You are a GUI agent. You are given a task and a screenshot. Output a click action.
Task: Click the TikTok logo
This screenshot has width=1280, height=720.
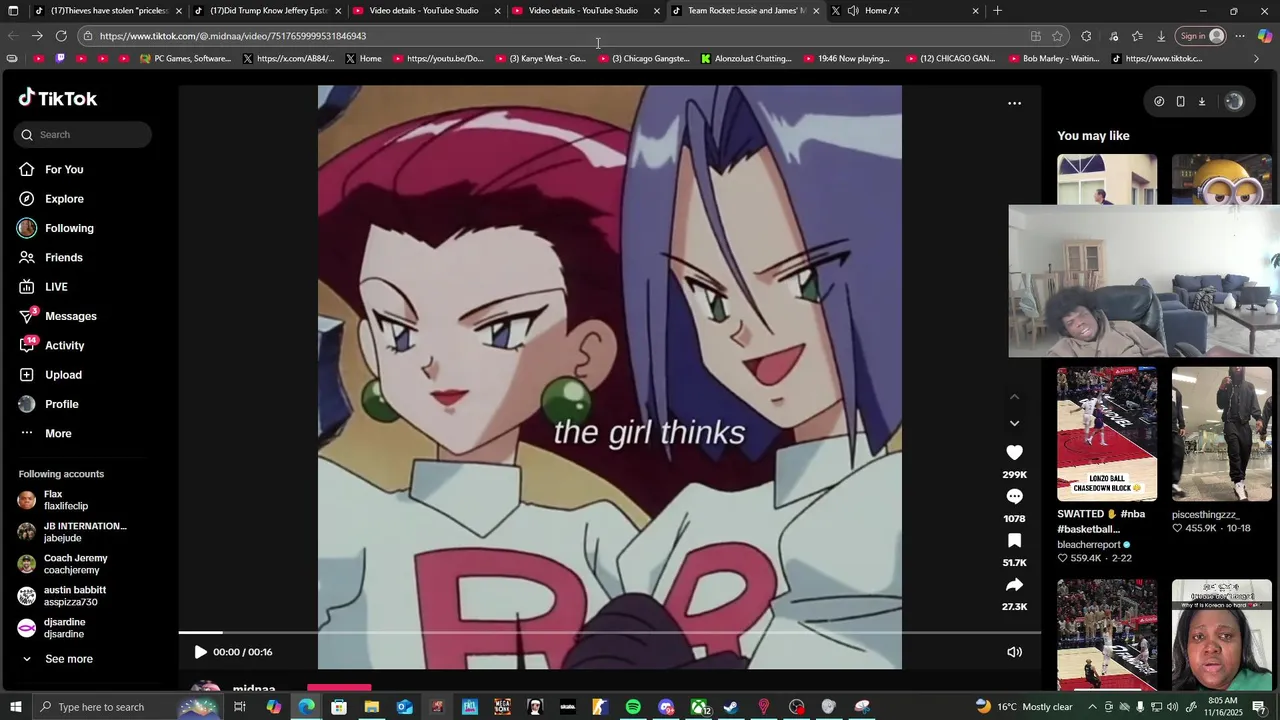pyautogui.click(x=58, y=98)
